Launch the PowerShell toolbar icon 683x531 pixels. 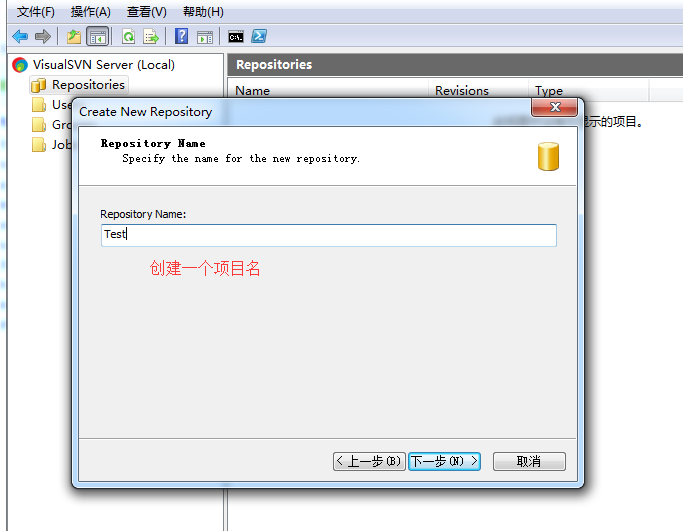coord(259,36)
